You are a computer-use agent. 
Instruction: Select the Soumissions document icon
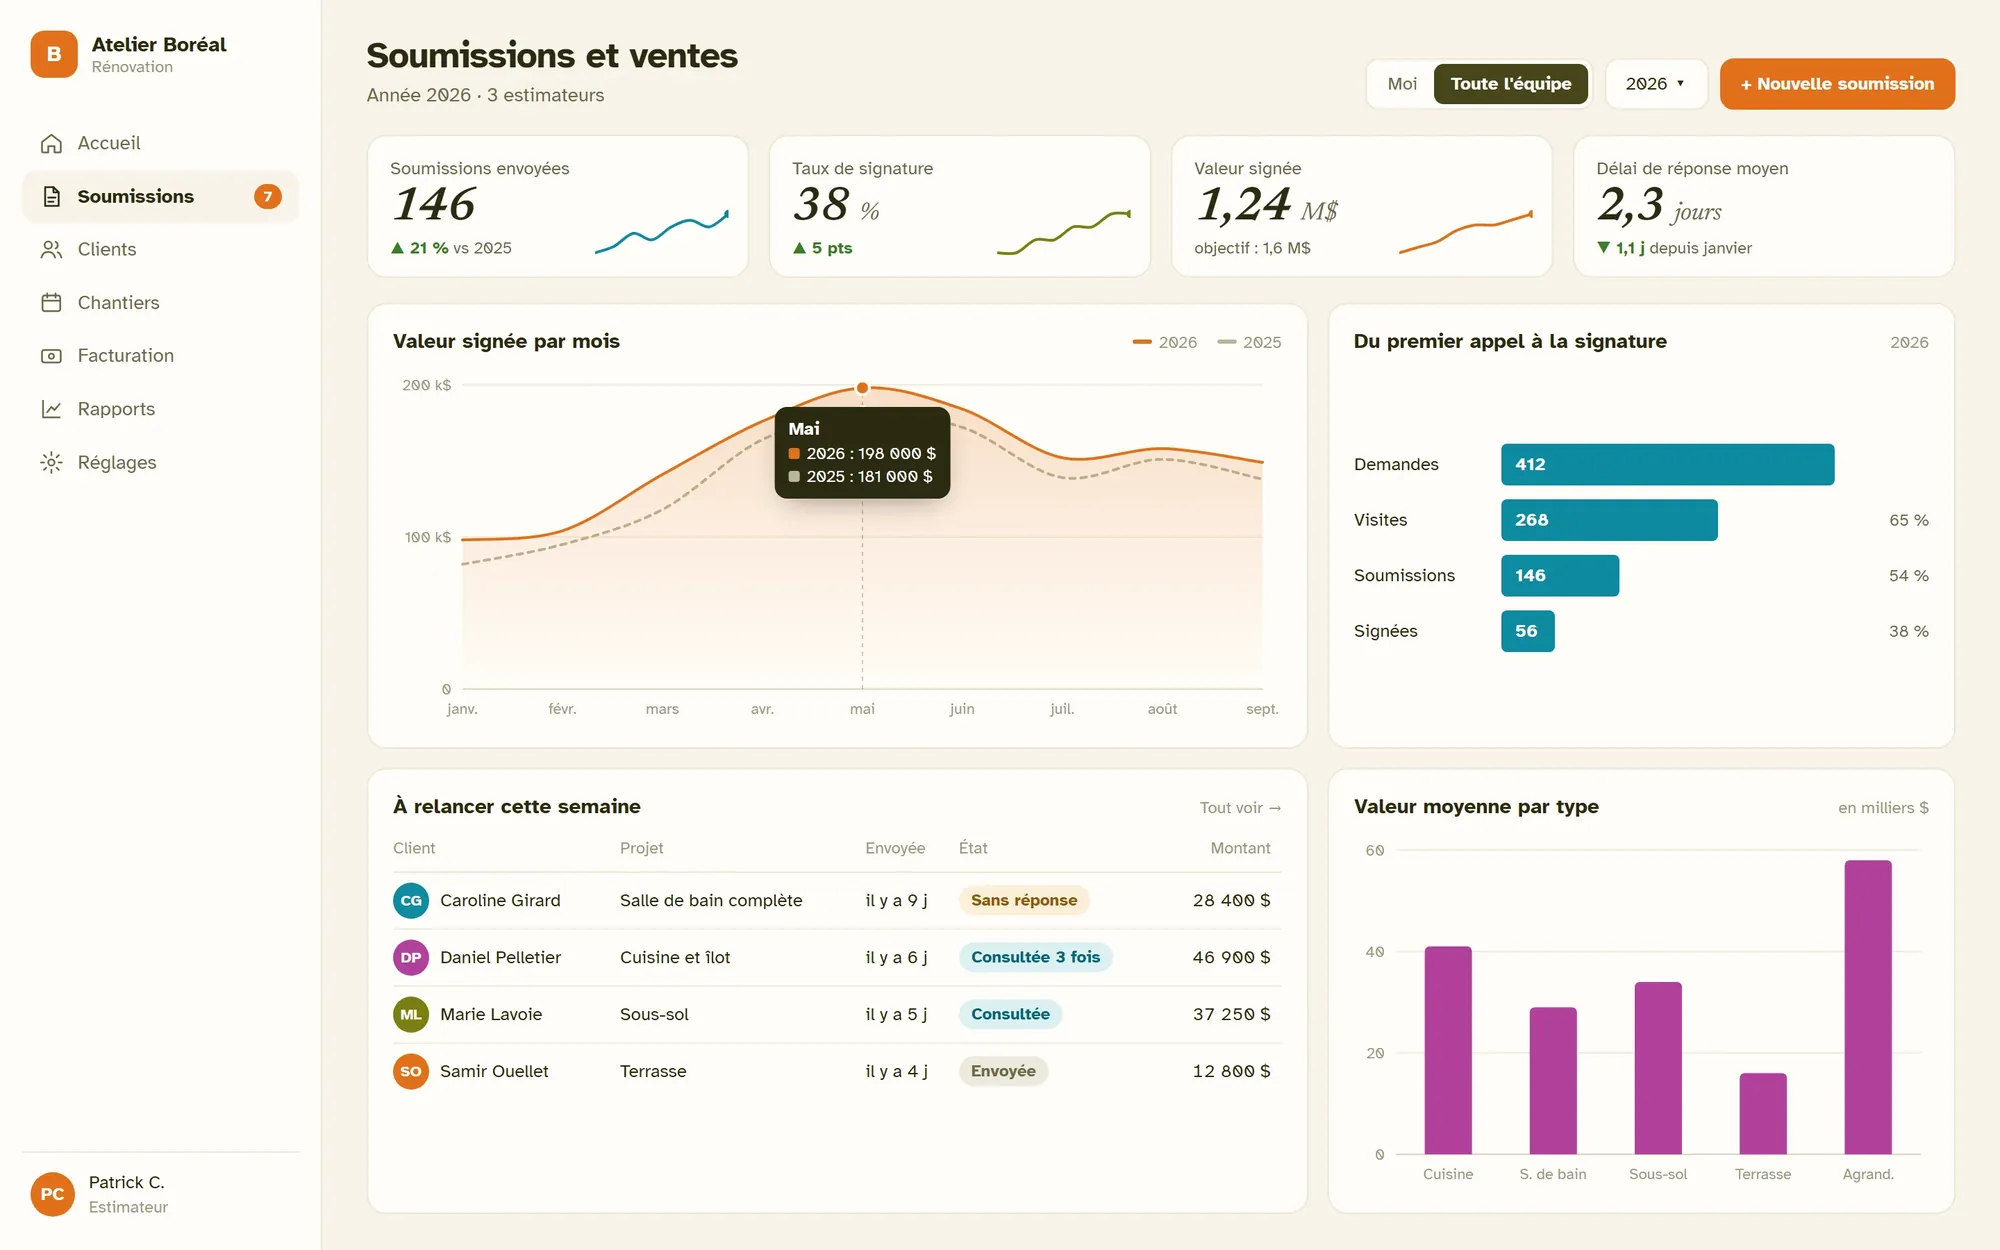coord(51,196)
